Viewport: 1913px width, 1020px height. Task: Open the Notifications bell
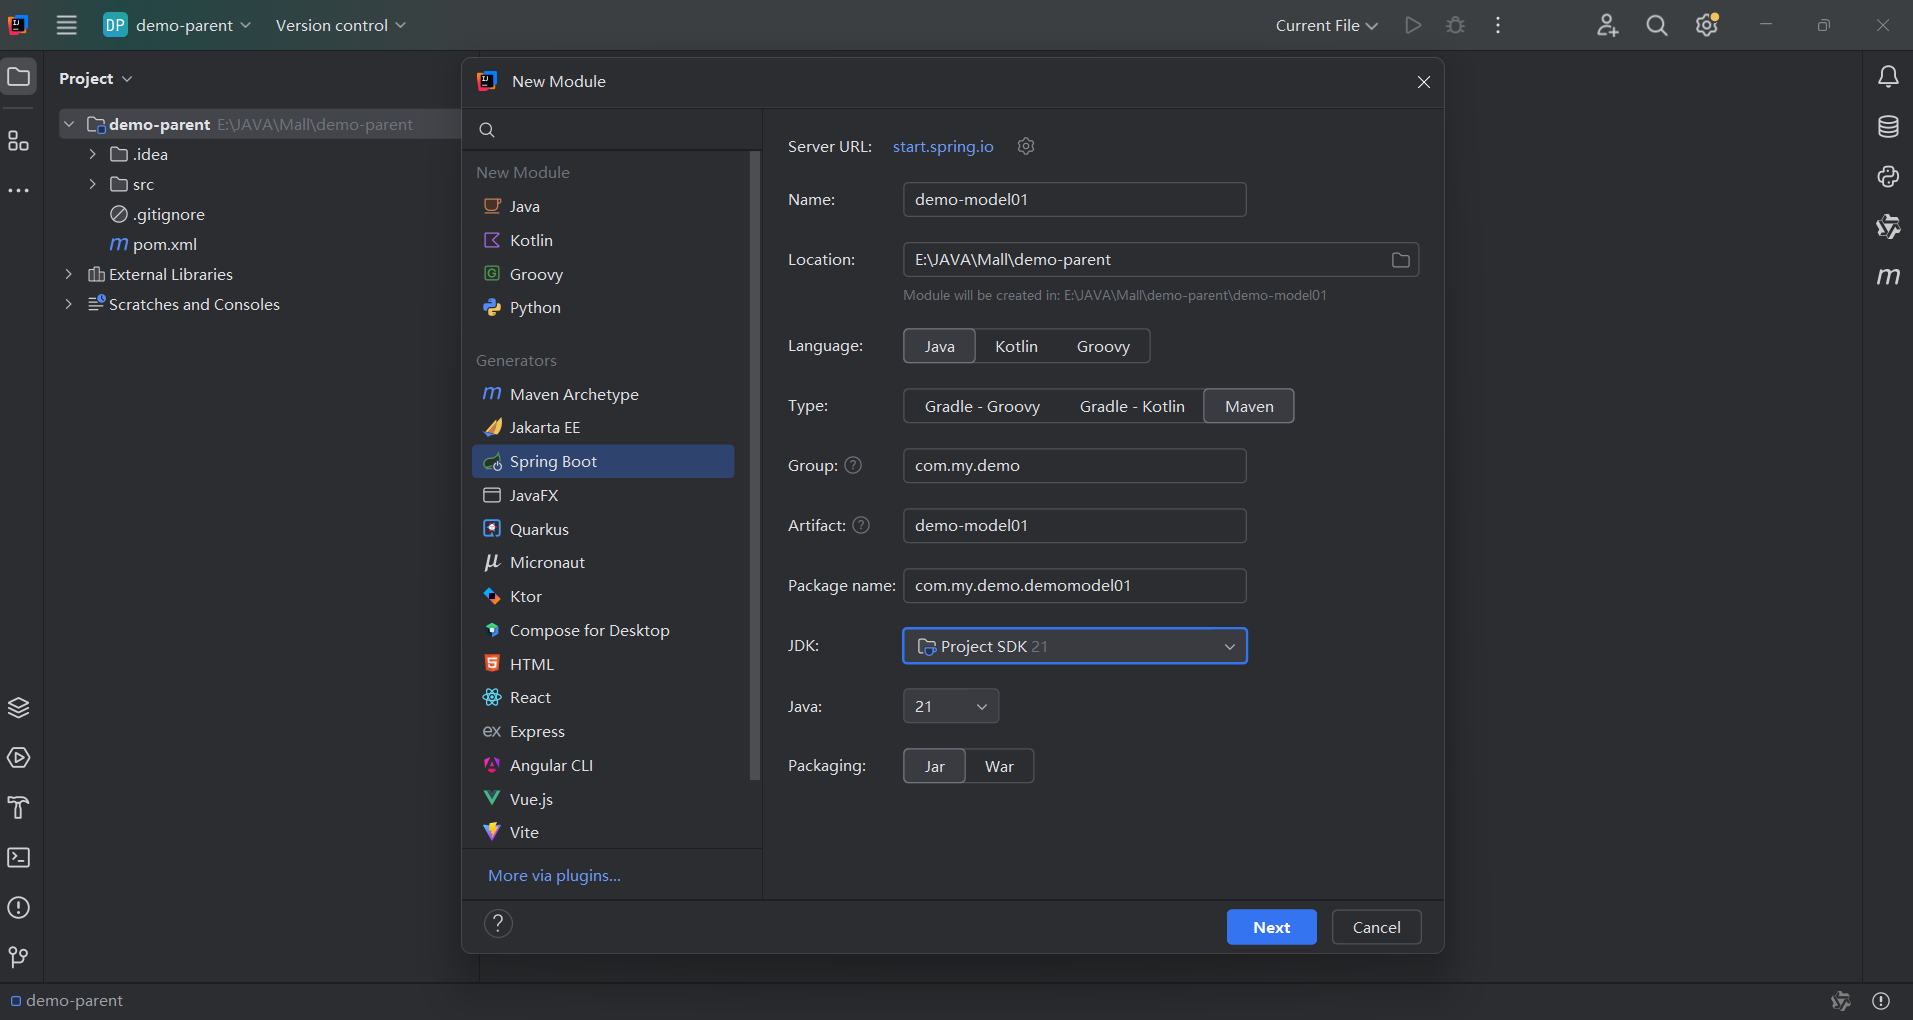[x=1888, y=77]
